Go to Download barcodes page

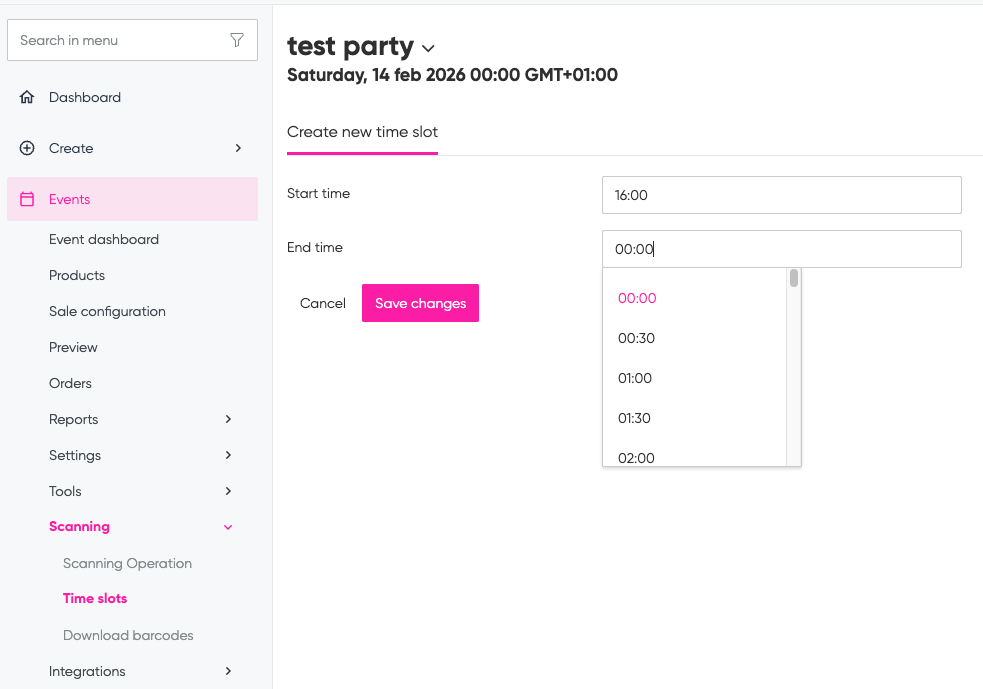coord(128,635)
